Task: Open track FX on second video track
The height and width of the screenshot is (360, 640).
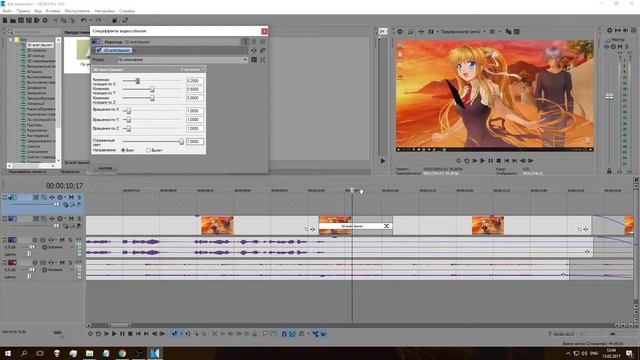Action: pos(52,219)
